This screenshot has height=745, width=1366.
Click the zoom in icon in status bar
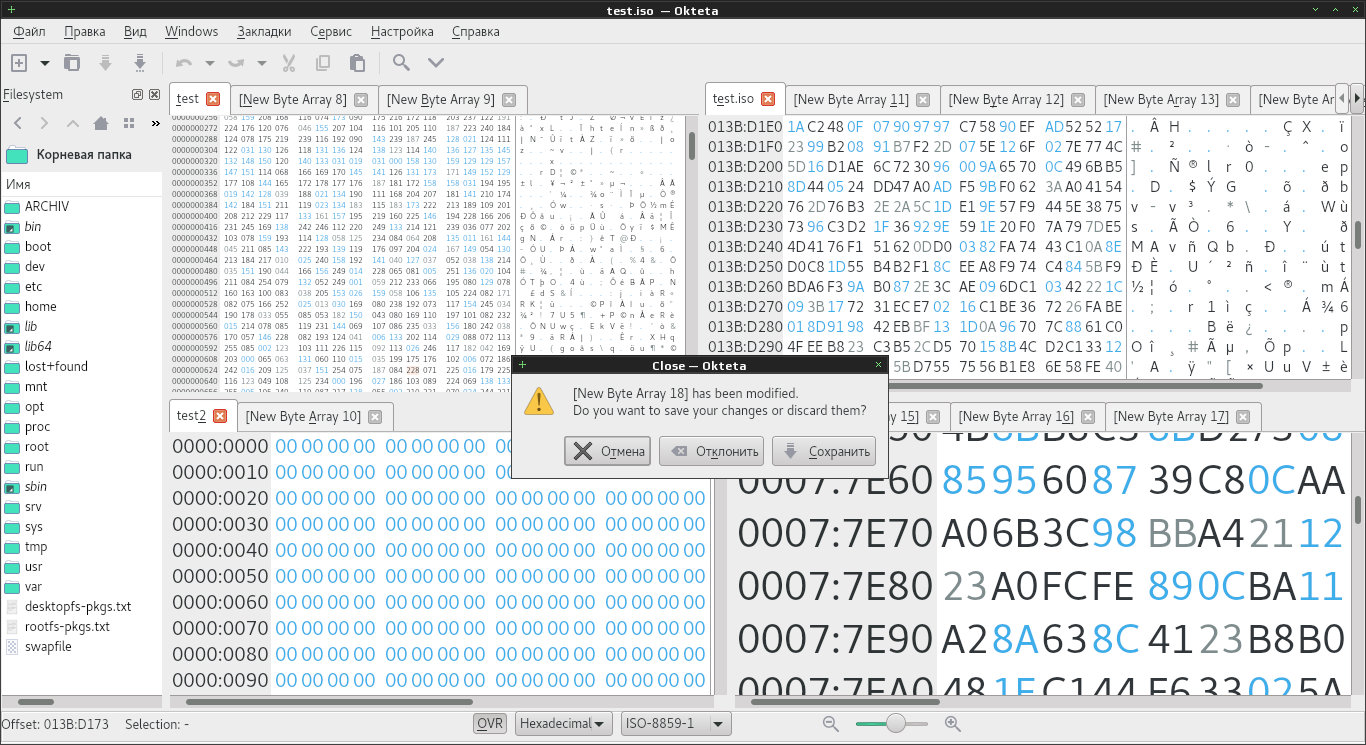pyautogui.click(x=953, y=724)
